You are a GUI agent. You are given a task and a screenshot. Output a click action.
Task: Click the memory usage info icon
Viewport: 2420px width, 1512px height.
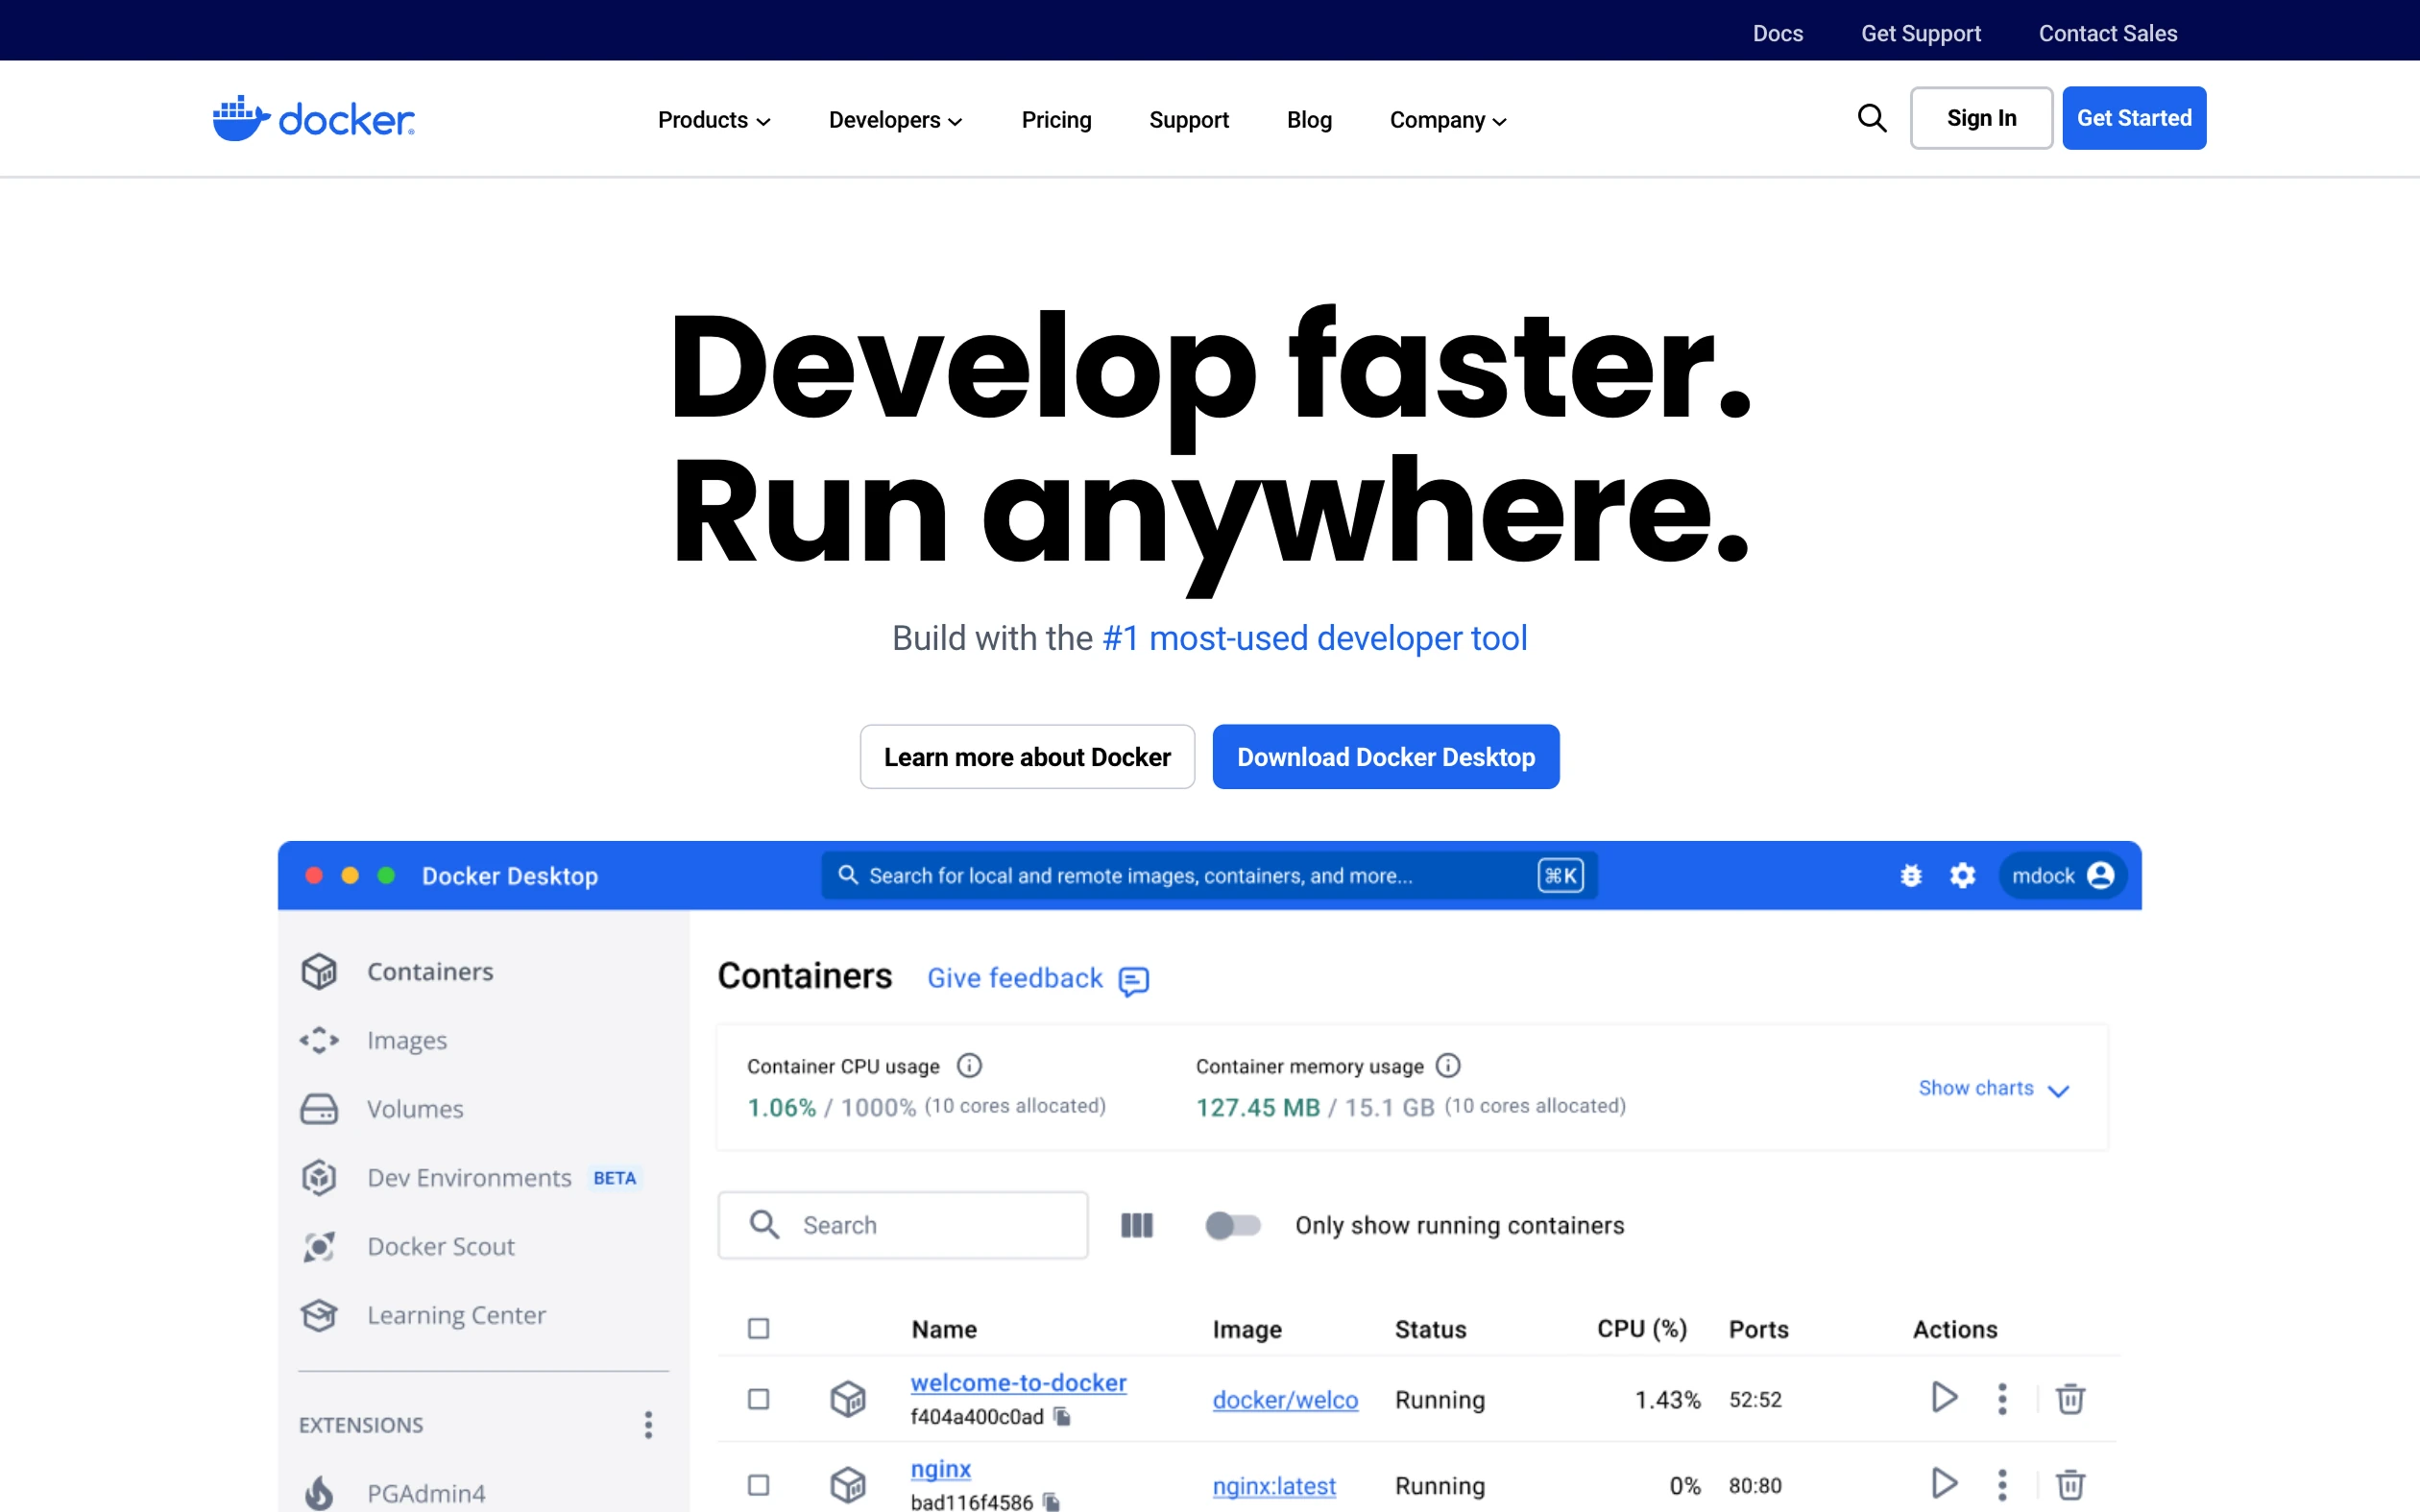[x=1448, y=1066]
